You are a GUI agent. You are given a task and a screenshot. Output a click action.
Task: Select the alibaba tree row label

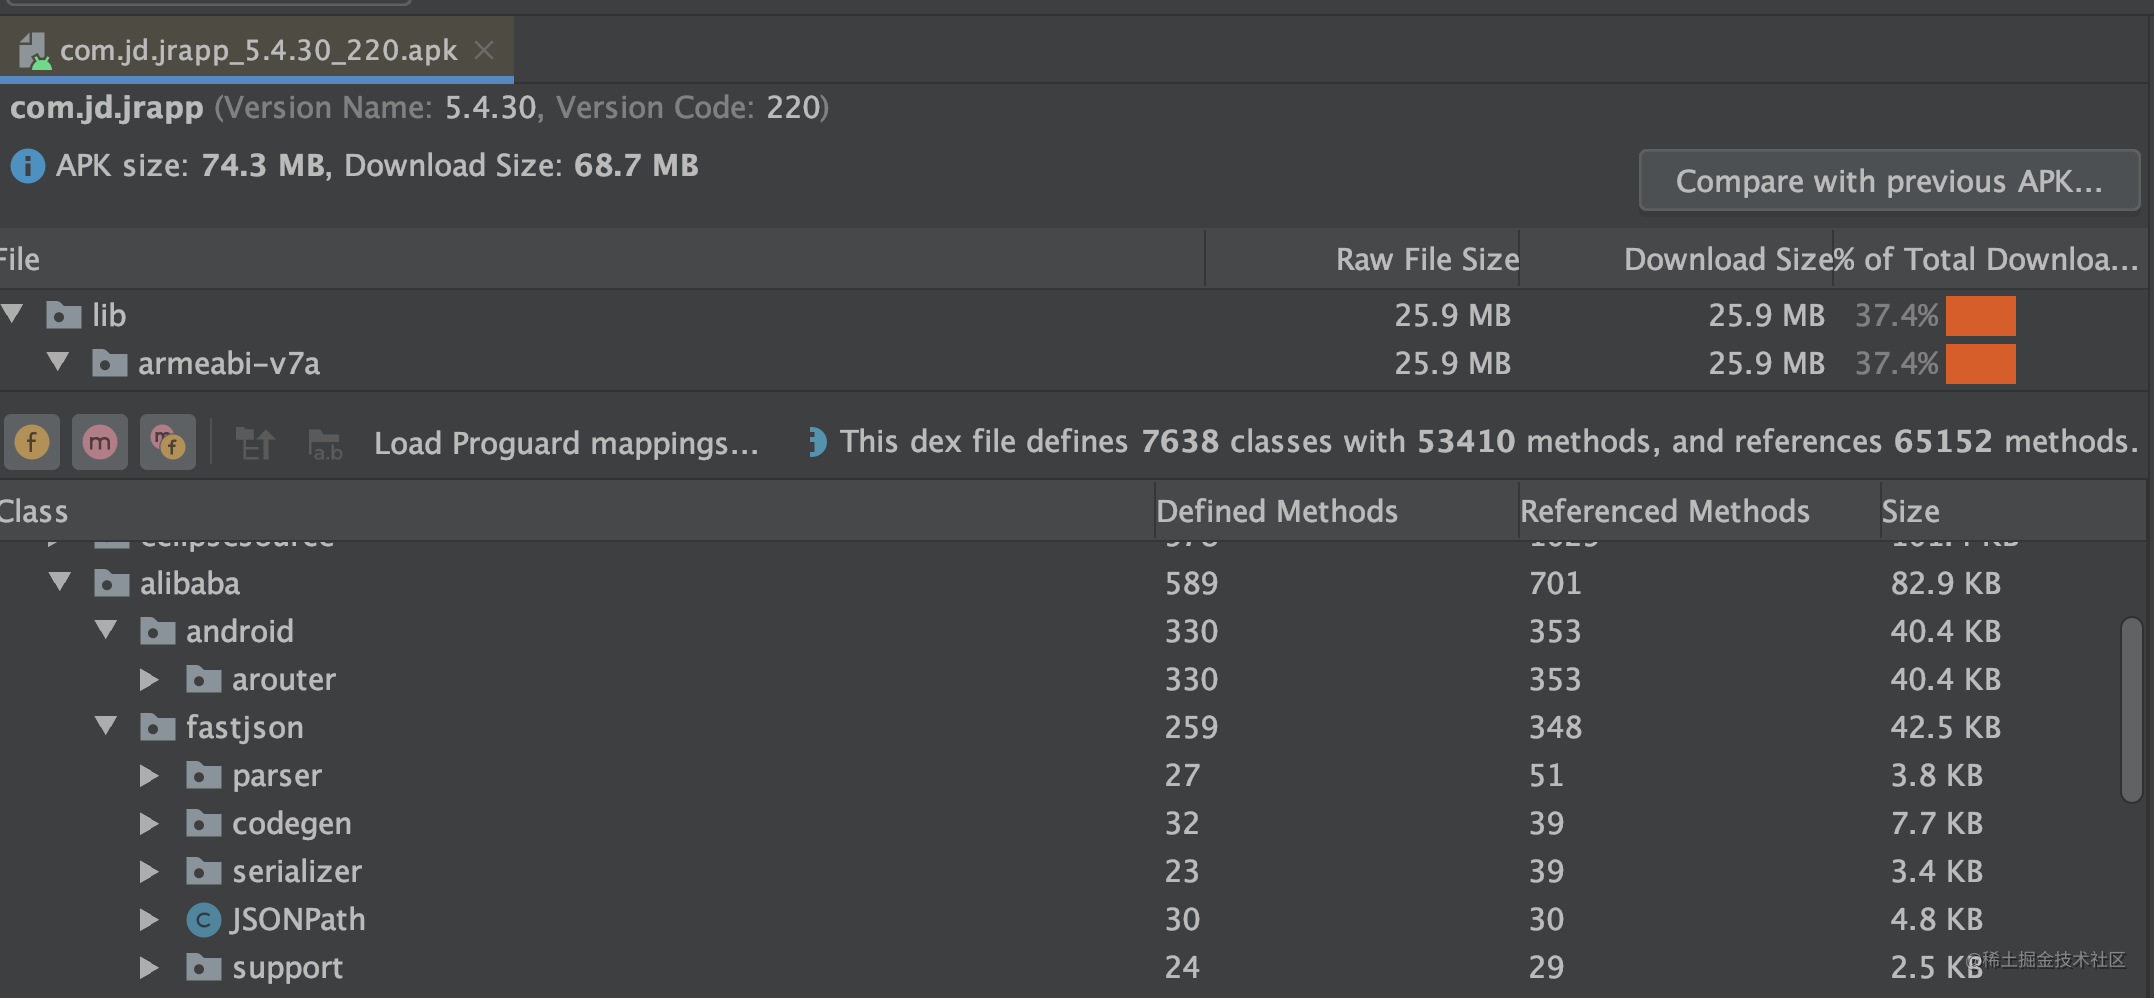pyautogui.click(x=190, y=583)
